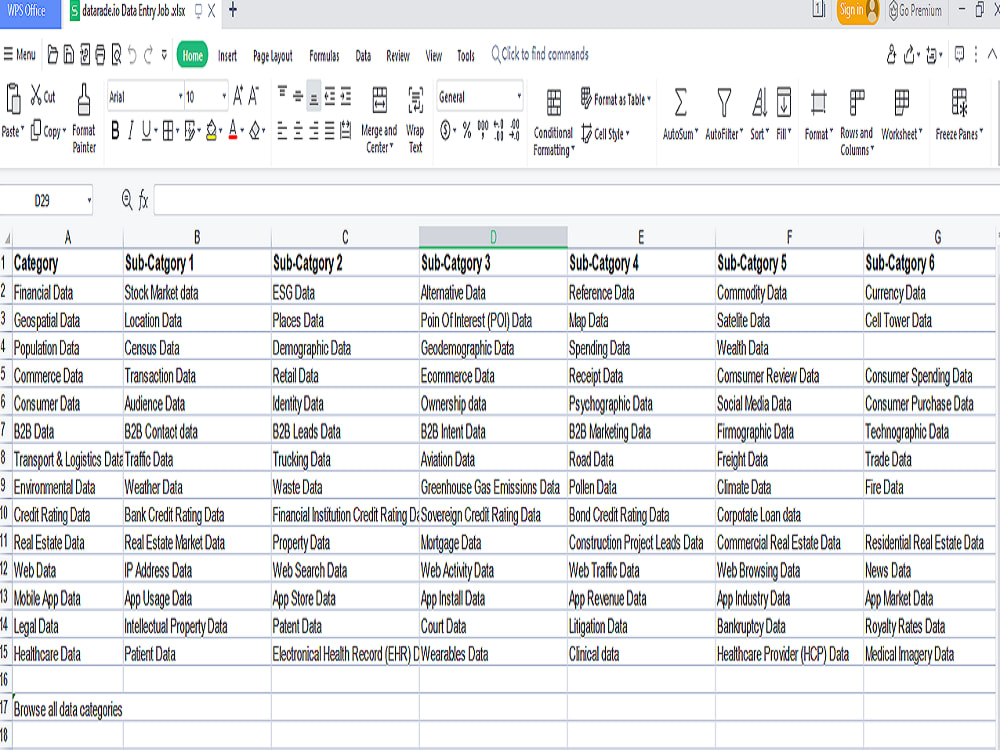
Task: Undo the last action
Action: click(x=132, y=55)
